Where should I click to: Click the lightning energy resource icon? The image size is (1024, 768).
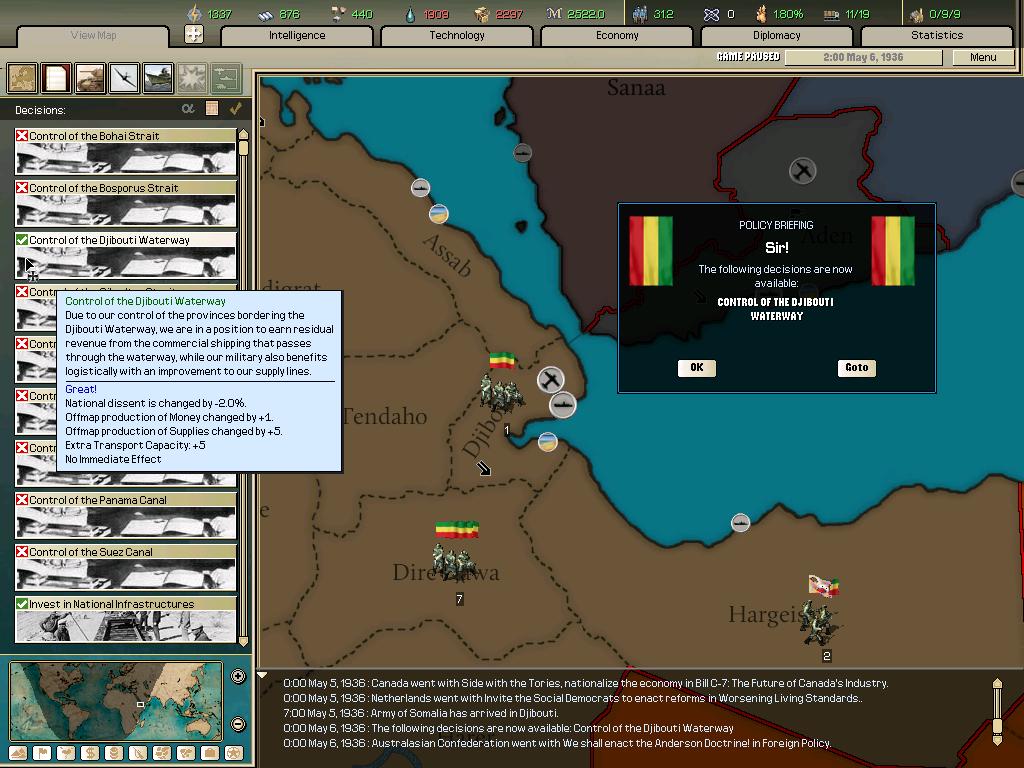coord(195,14)
